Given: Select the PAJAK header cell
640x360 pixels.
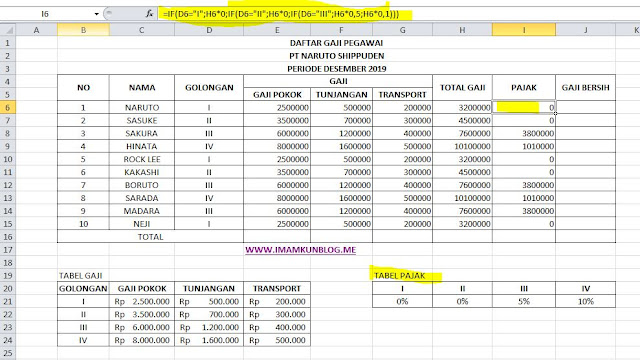Looking at the screenshot, I should coord(524,87).
